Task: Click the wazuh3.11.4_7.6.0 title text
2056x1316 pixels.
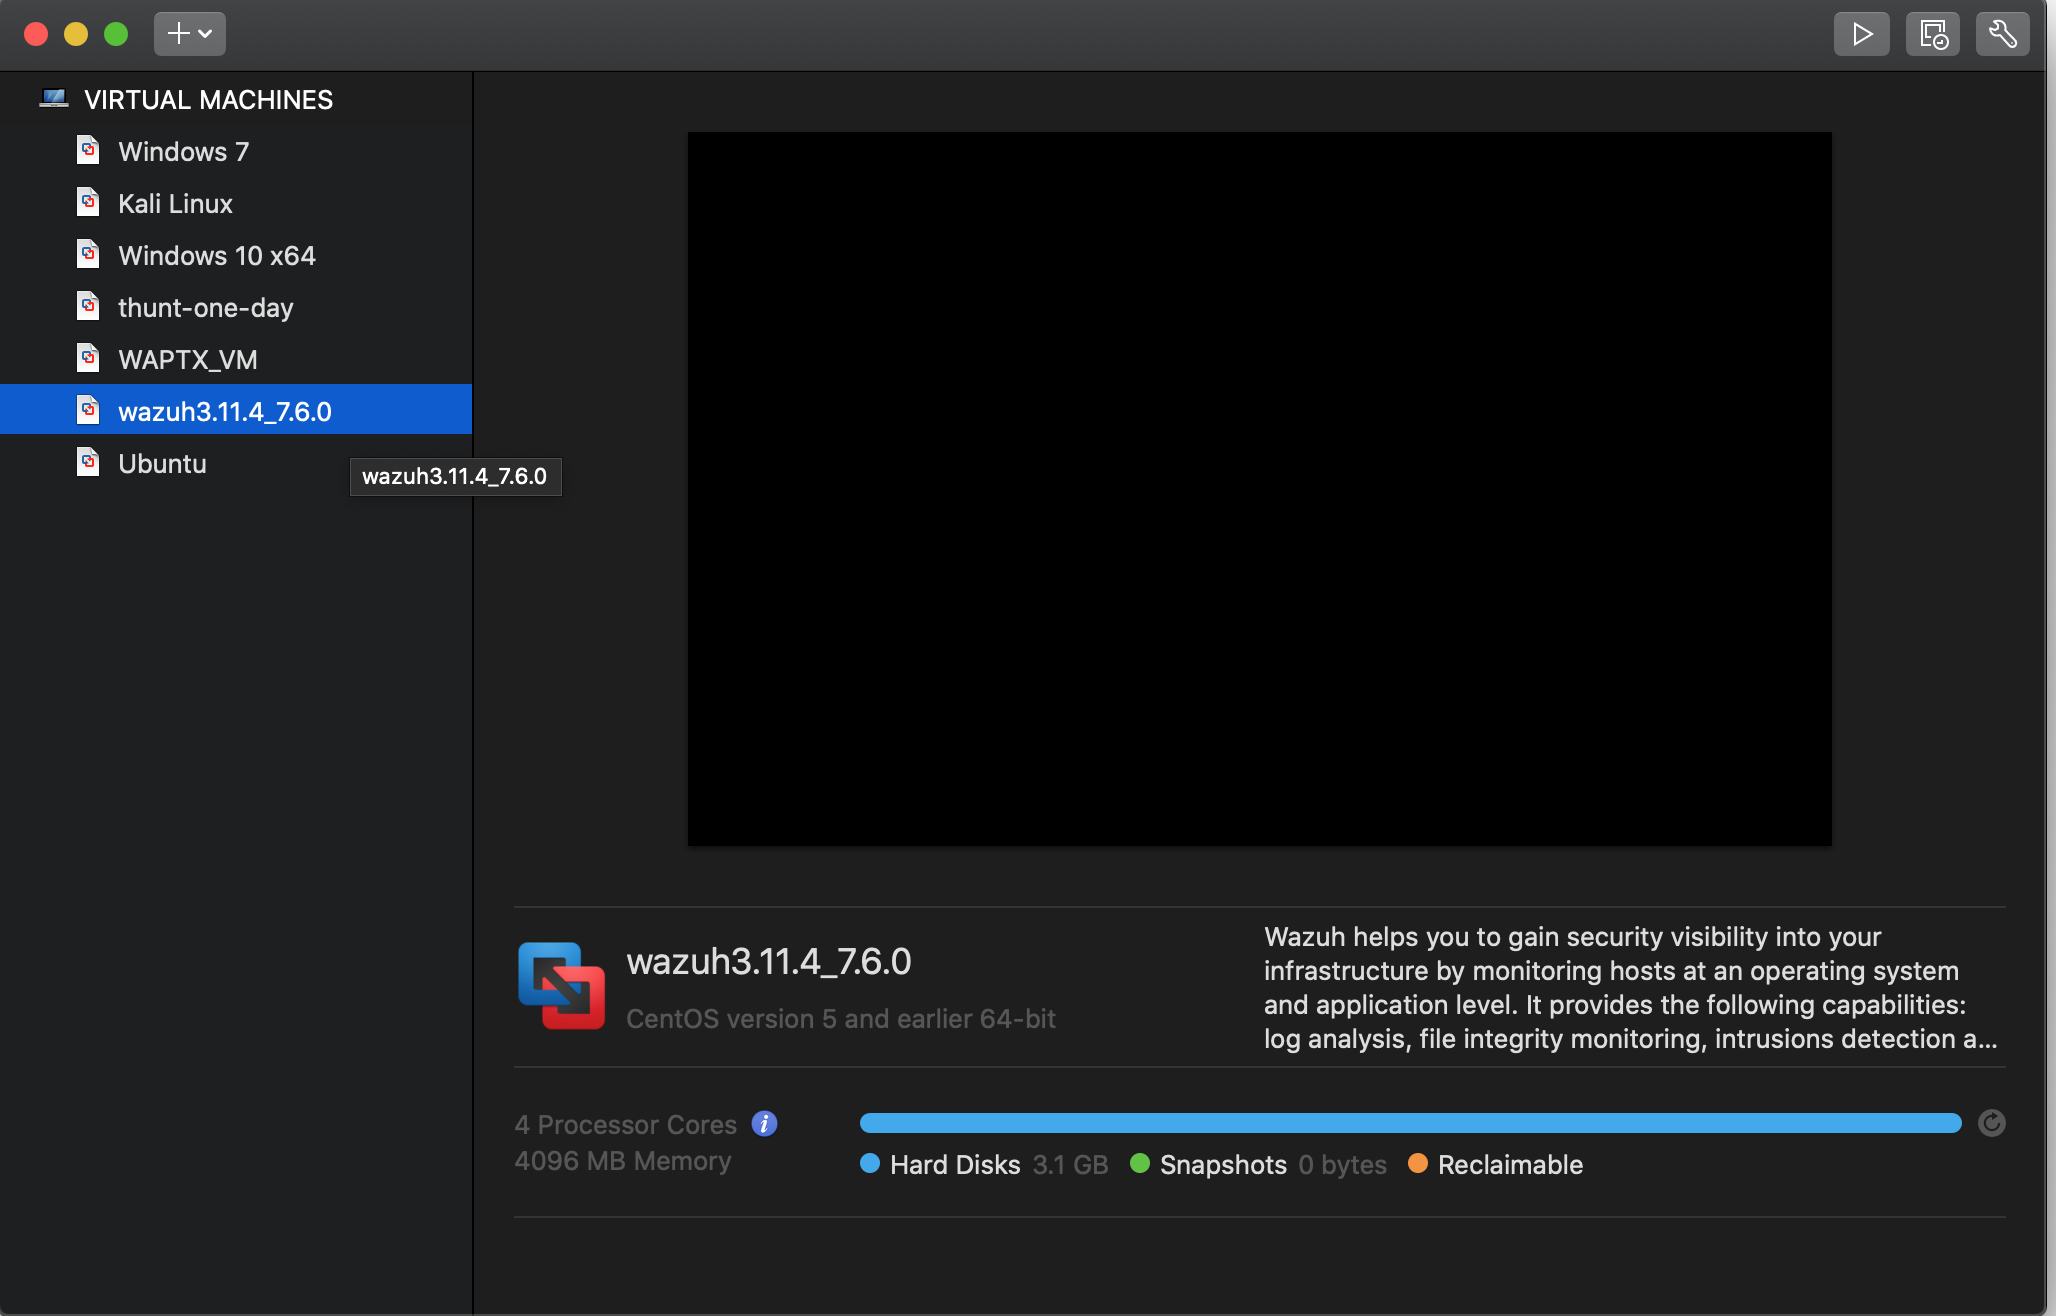Action: pos(768,961)
